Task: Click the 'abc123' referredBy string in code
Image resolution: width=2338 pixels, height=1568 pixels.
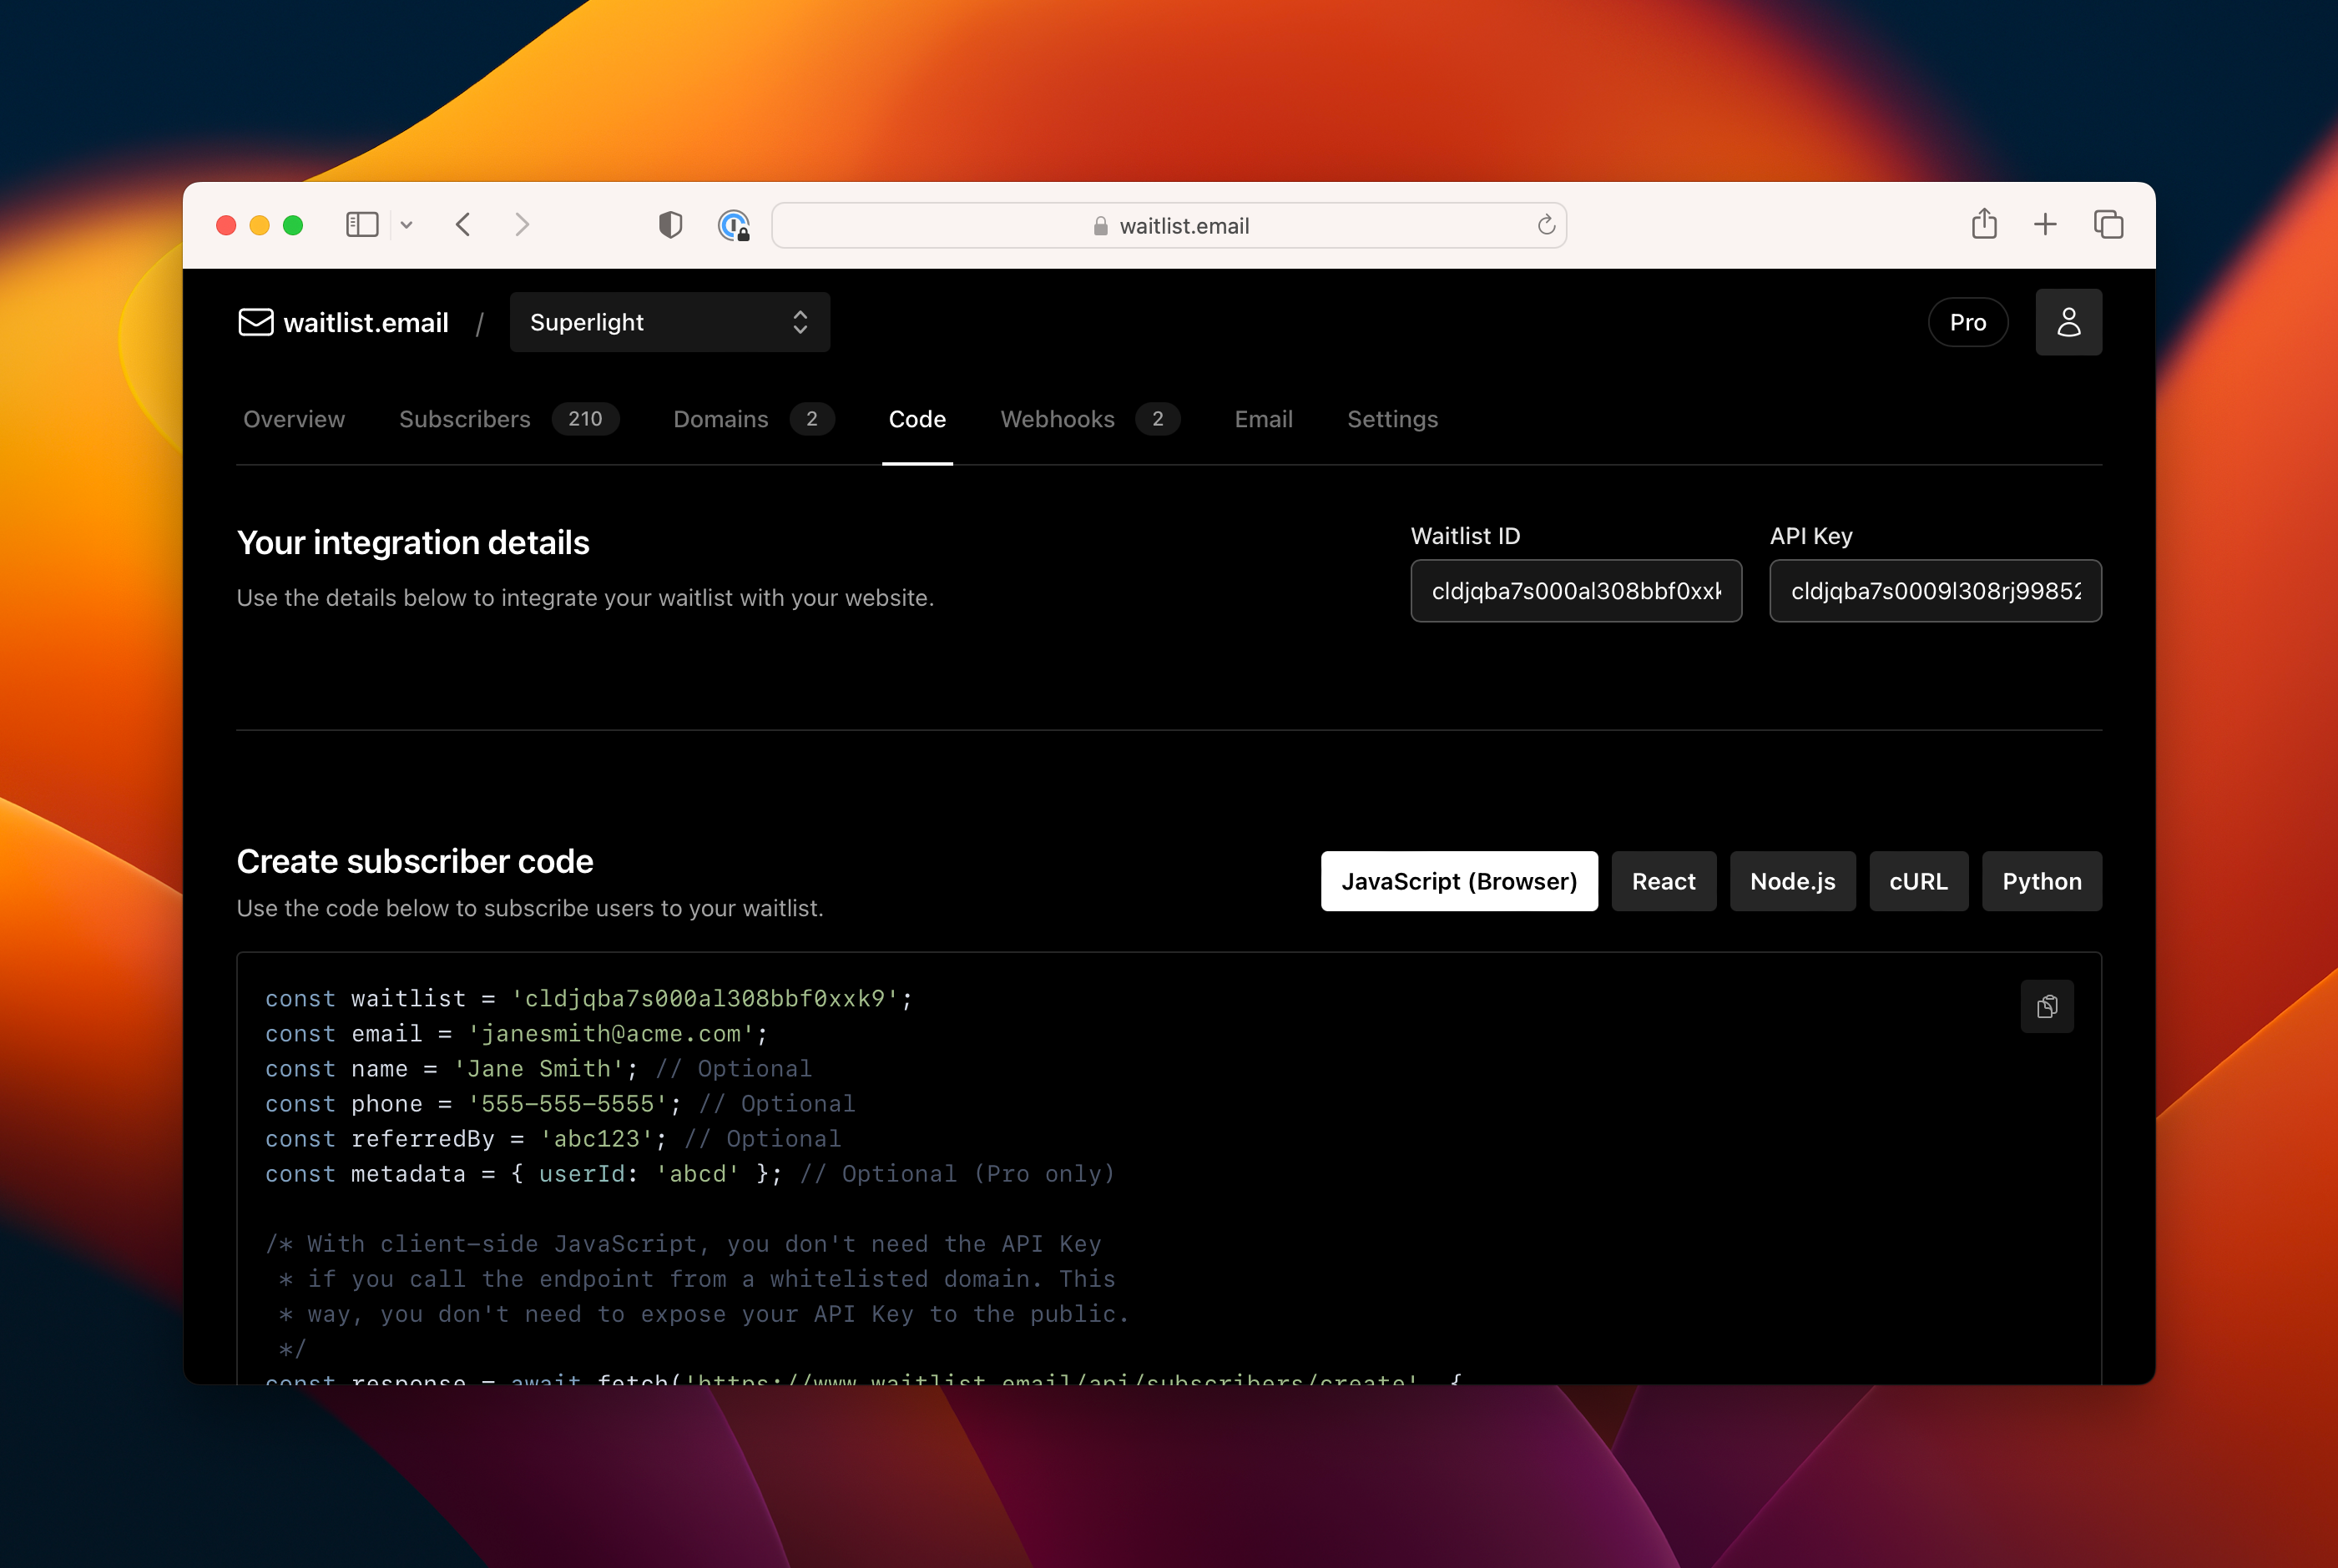Action: point(596,1138)
